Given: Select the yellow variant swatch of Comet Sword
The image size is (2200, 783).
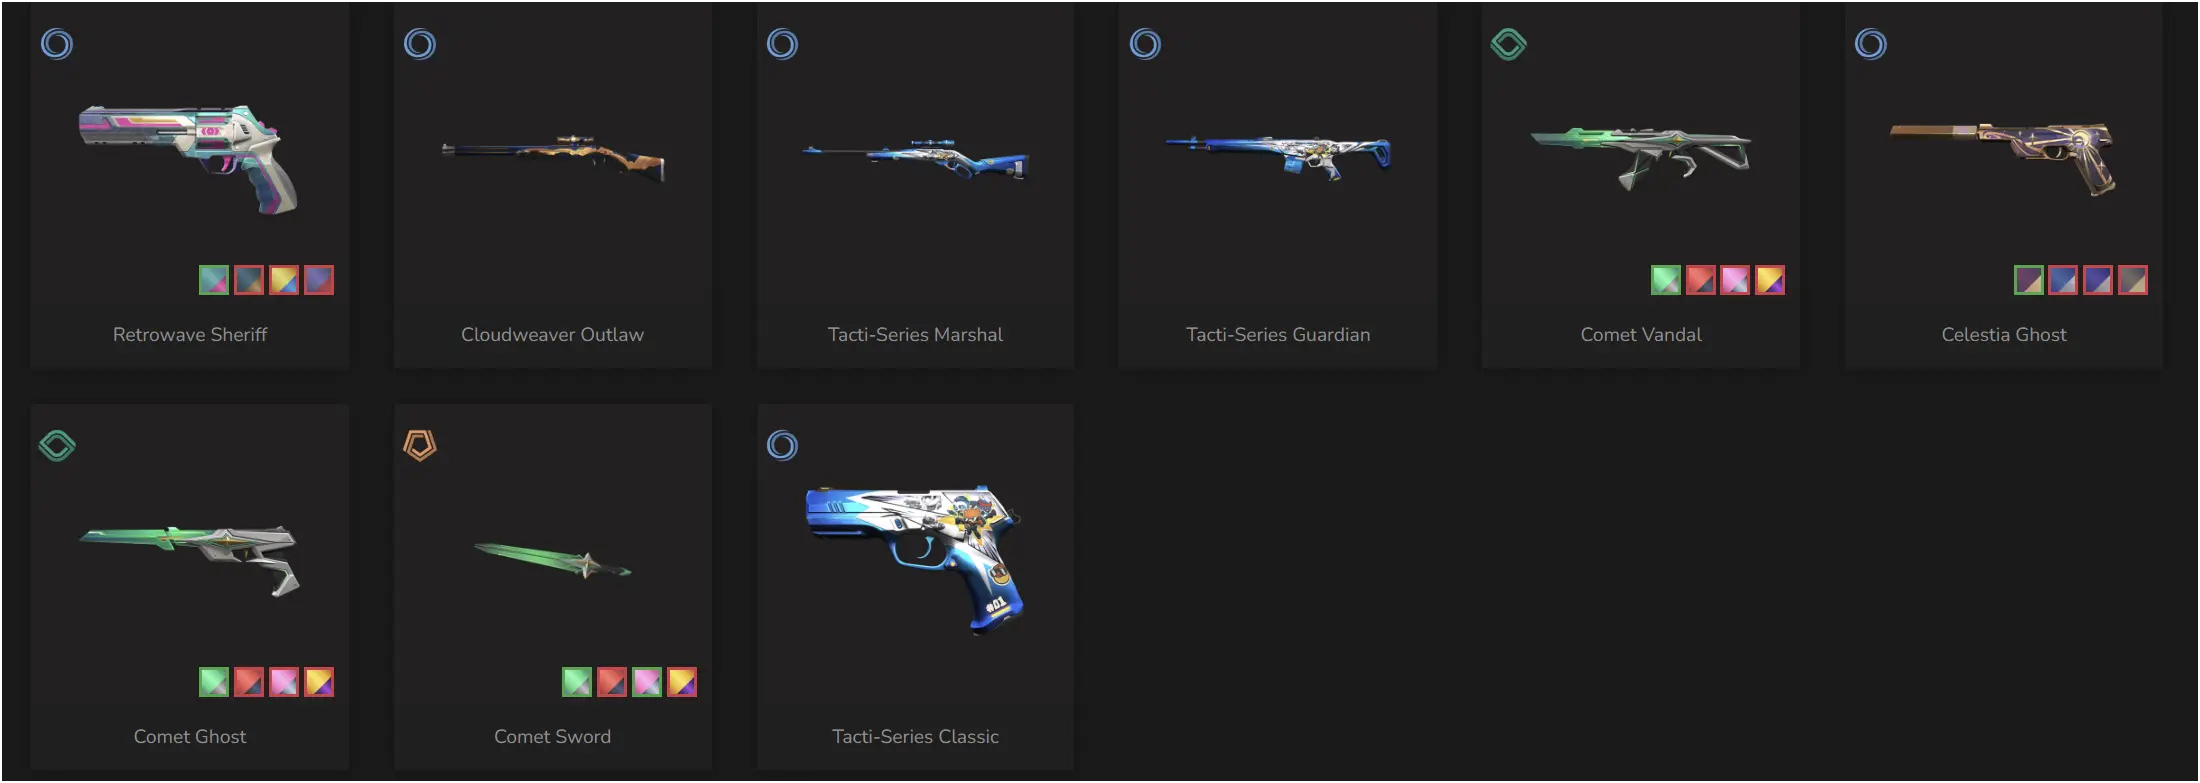Looking at the screenshot, I should point(682,682).
